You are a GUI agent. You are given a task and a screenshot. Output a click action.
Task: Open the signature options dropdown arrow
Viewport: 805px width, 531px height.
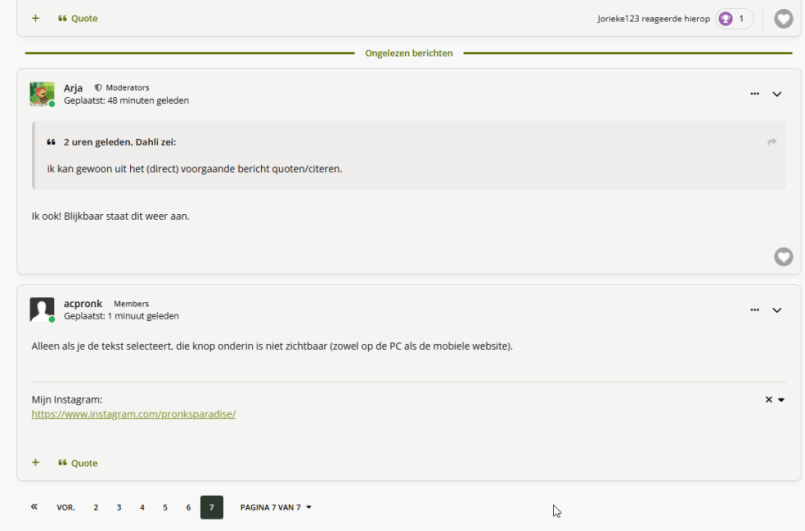pos(781,400)
